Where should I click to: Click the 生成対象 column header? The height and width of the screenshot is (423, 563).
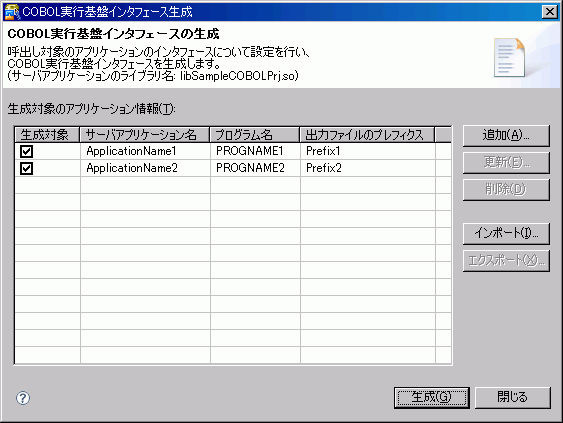point(47,135)
